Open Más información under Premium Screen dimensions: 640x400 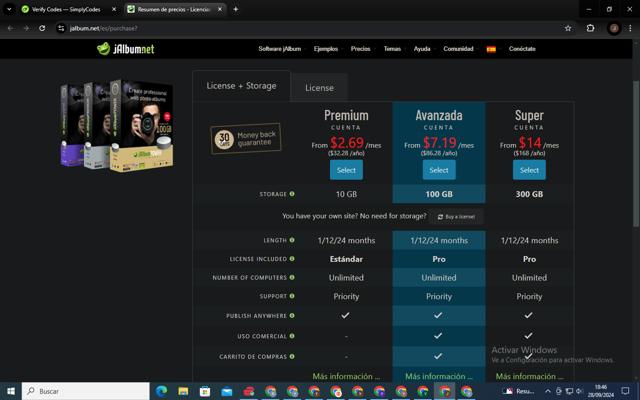346,376
